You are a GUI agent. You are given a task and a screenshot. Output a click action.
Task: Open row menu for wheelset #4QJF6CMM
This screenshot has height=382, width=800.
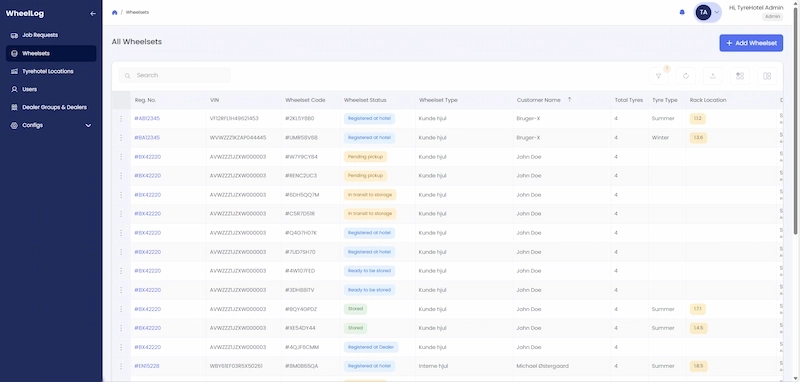point(121,347)
